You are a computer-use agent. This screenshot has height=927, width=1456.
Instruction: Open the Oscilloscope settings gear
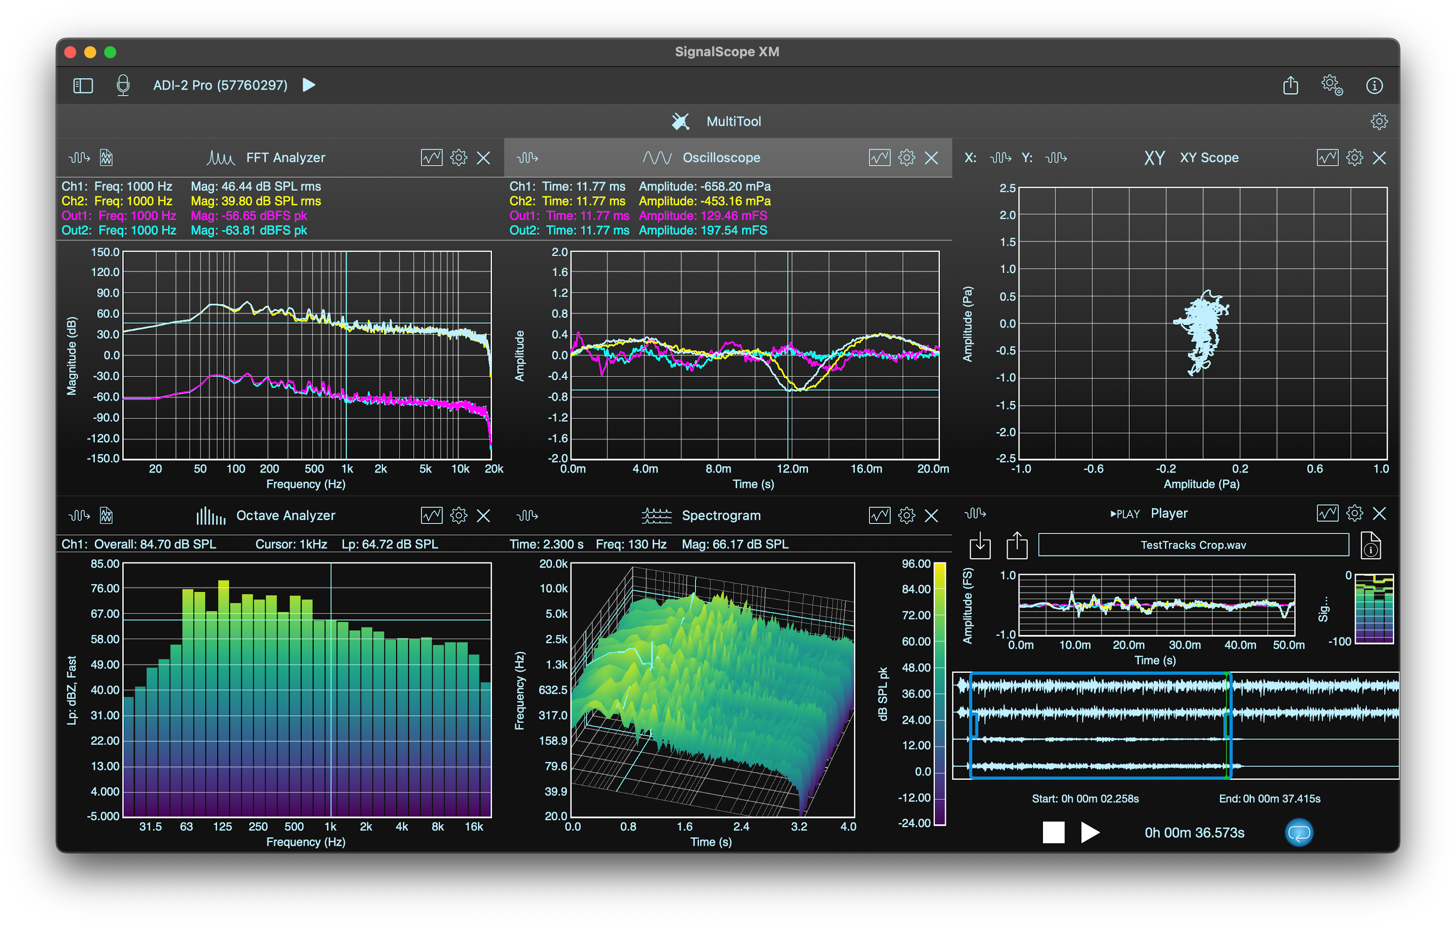(x=906, y=158)
